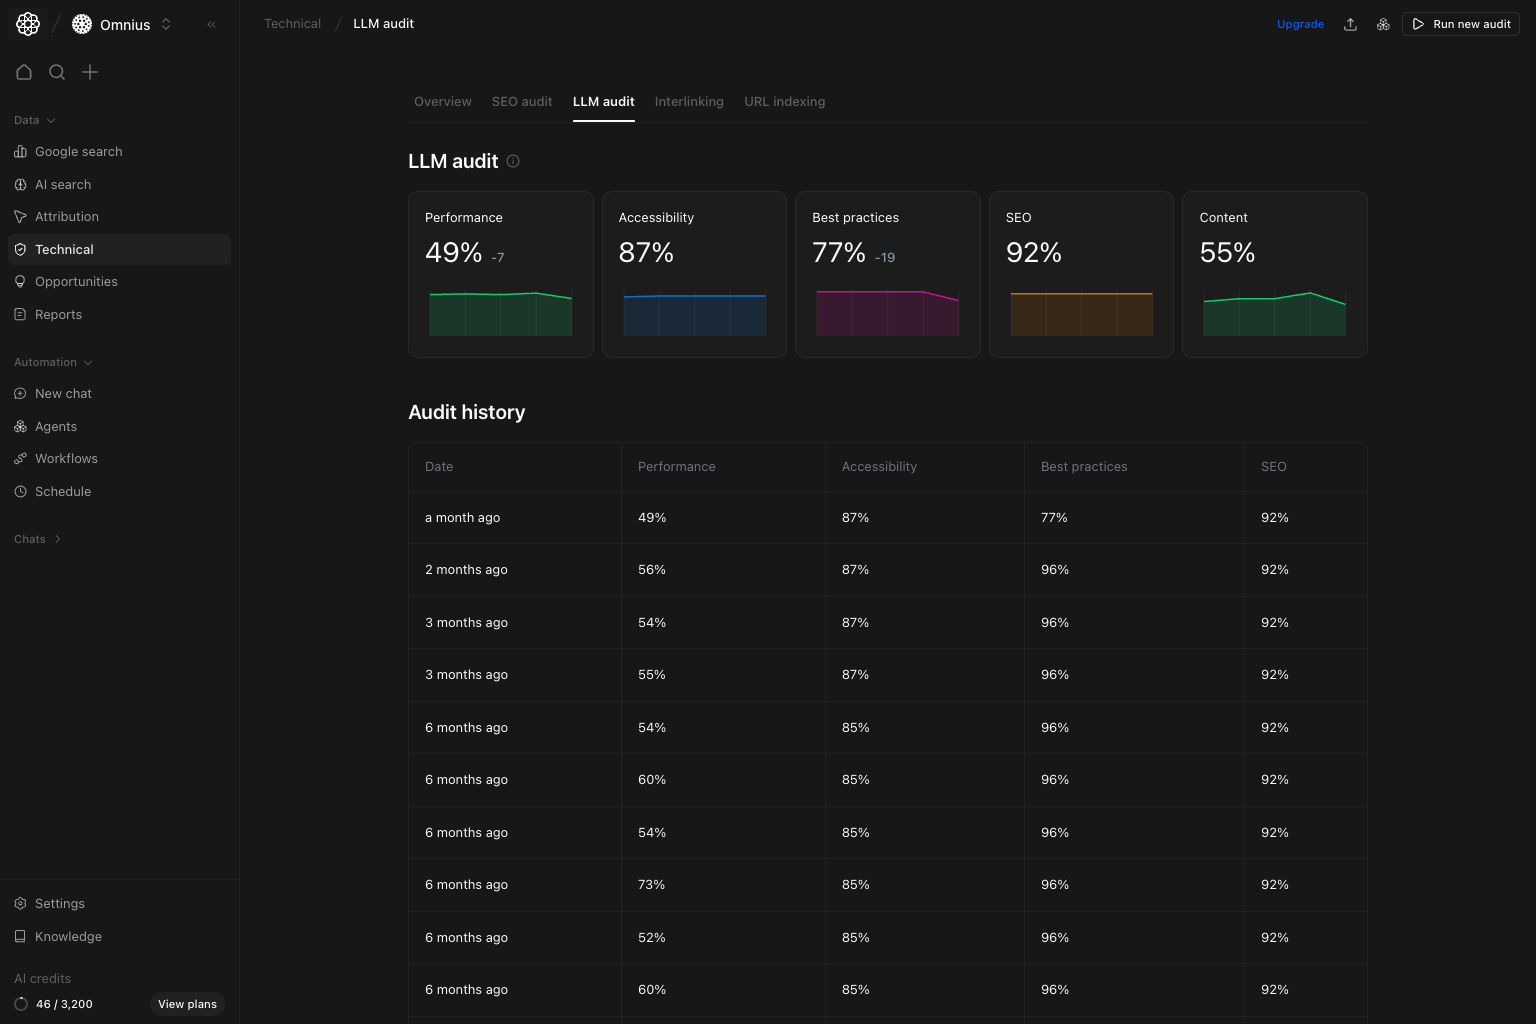Open the Workflows section

[66, 458]
